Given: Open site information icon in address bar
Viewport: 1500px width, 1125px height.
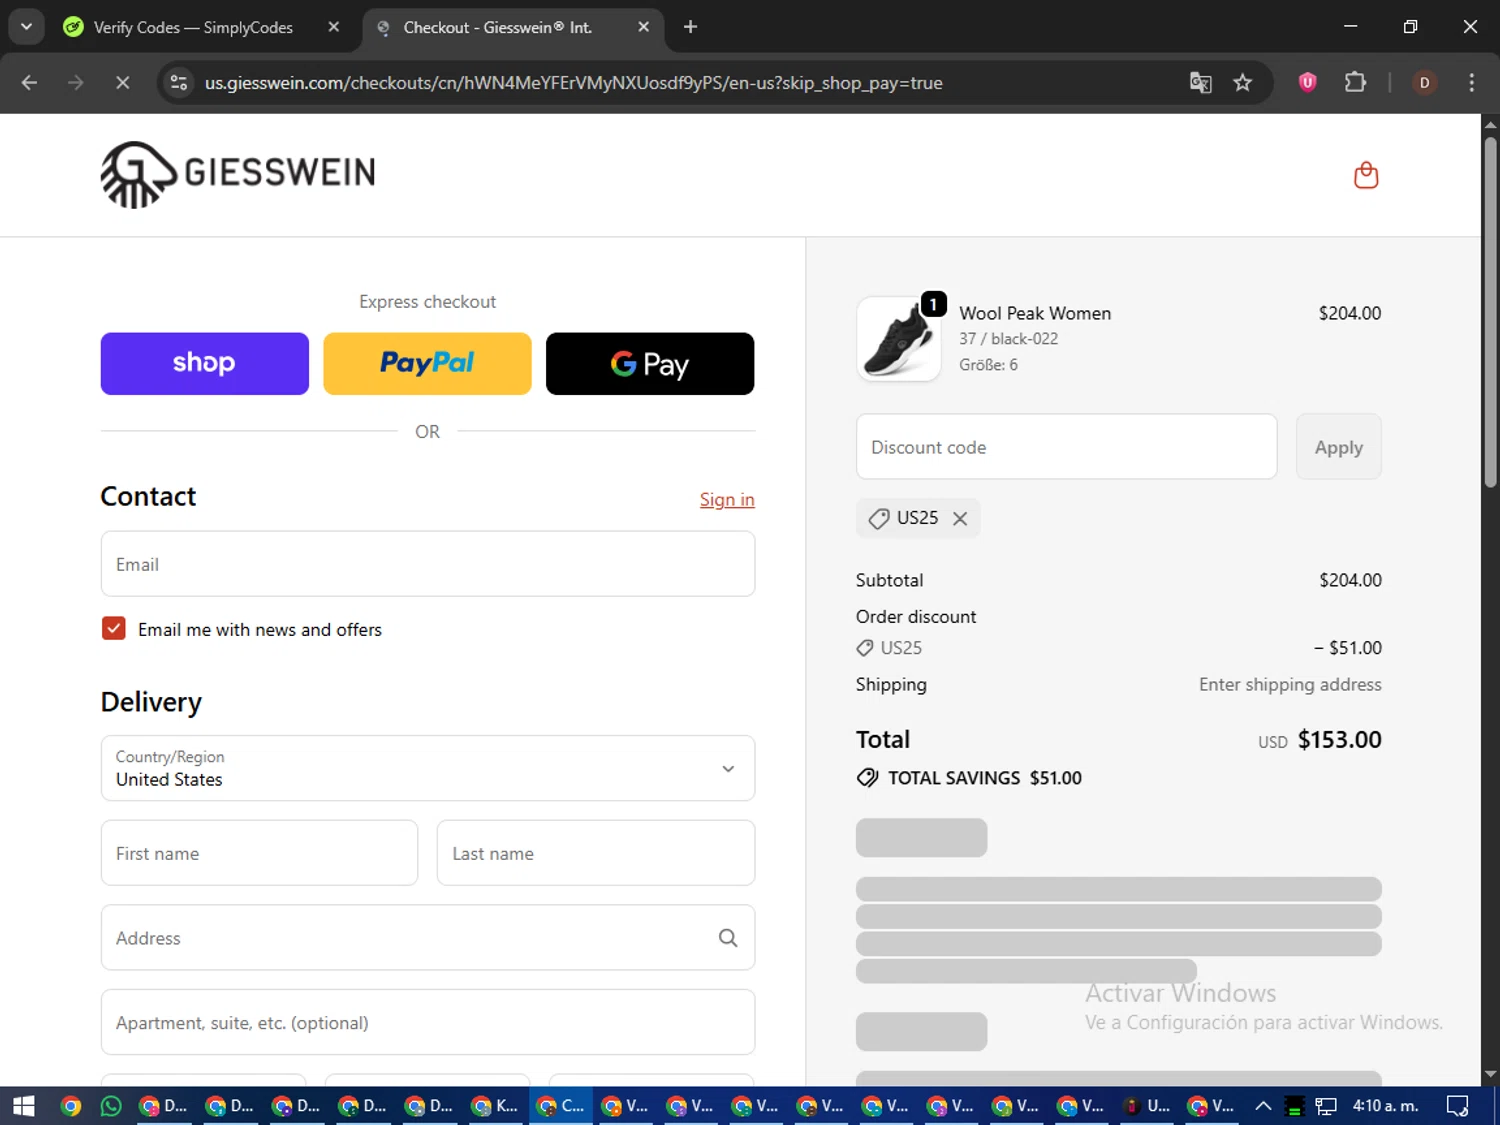Looking at the screenshot, I should [179, 82].
